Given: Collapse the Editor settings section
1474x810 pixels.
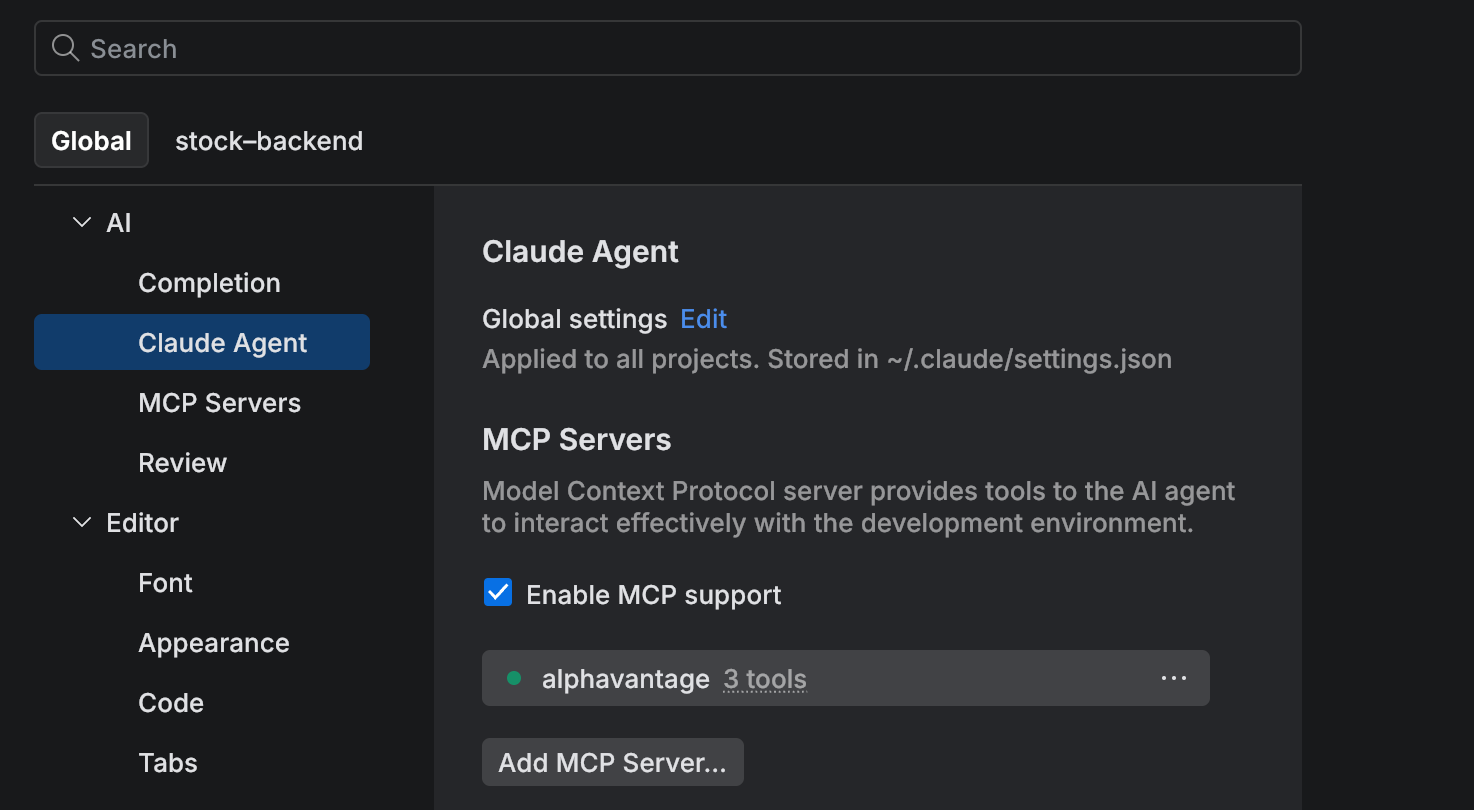Looking at the screenshot, I should 82,522.
